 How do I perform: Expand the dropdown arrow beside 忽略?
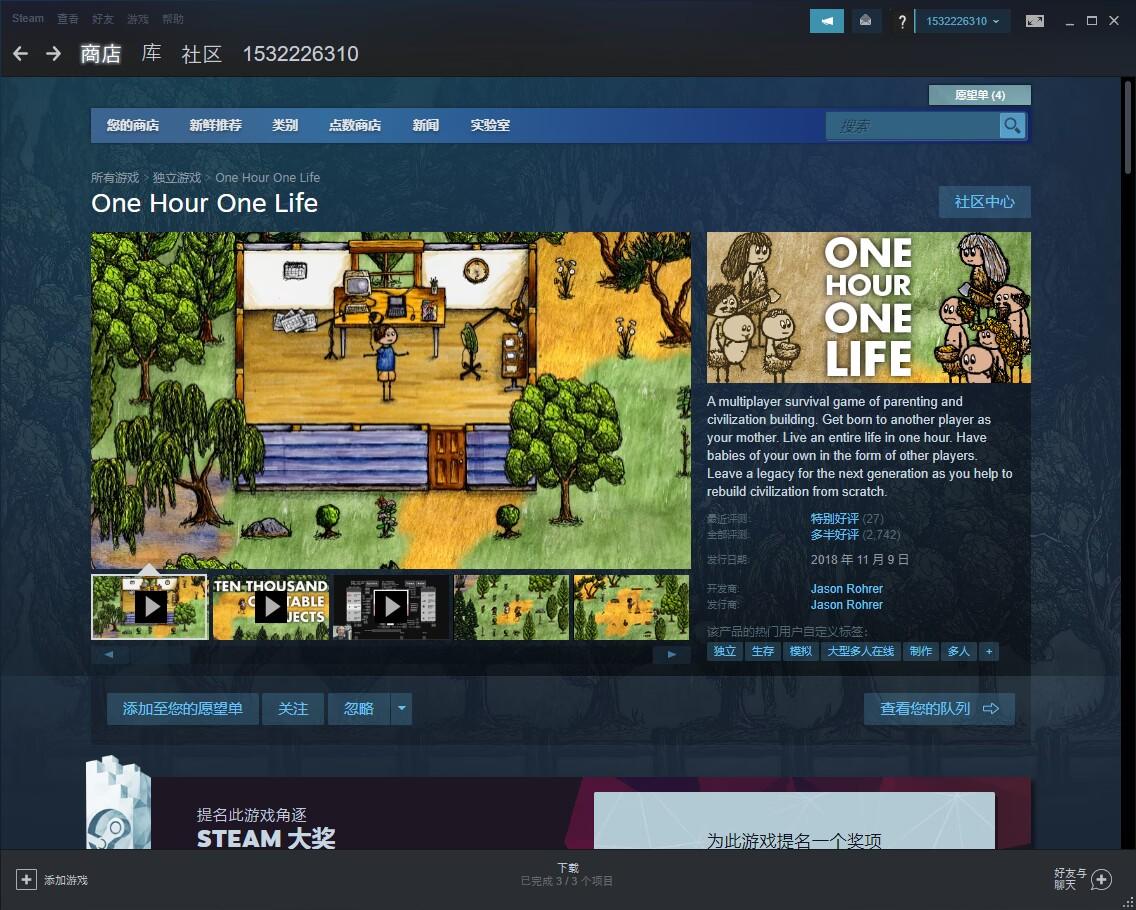[401, 709]
